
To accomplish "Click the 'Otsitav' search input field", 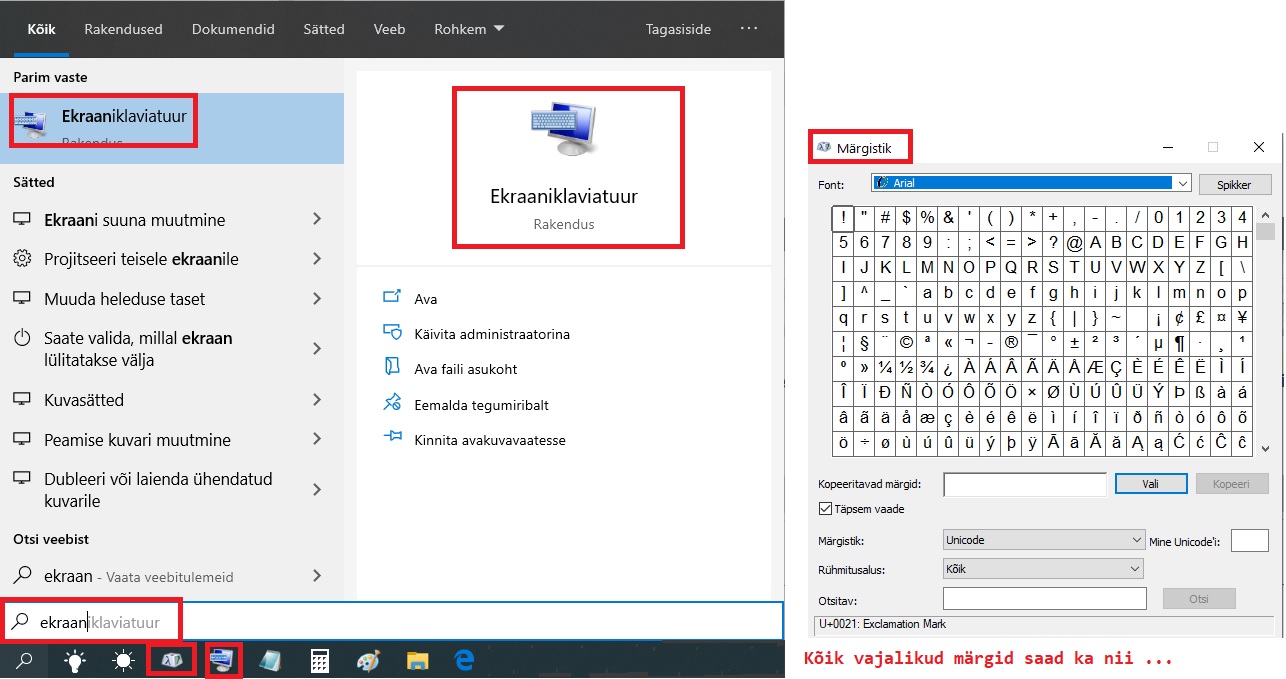I will [1044, 598].
